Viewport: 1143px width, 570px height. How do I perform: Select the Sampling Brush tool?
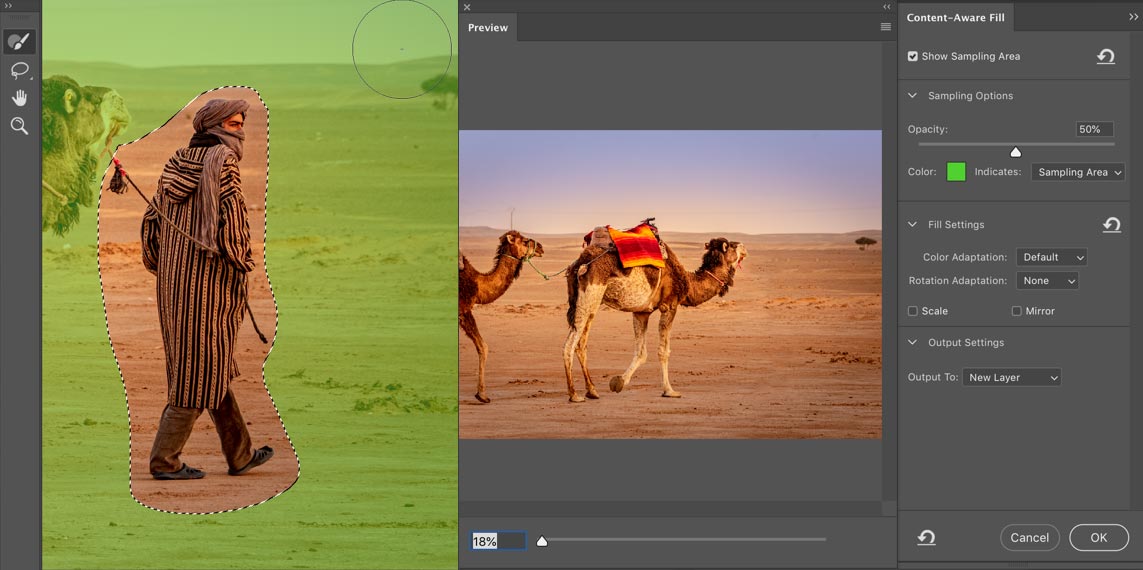19,42
